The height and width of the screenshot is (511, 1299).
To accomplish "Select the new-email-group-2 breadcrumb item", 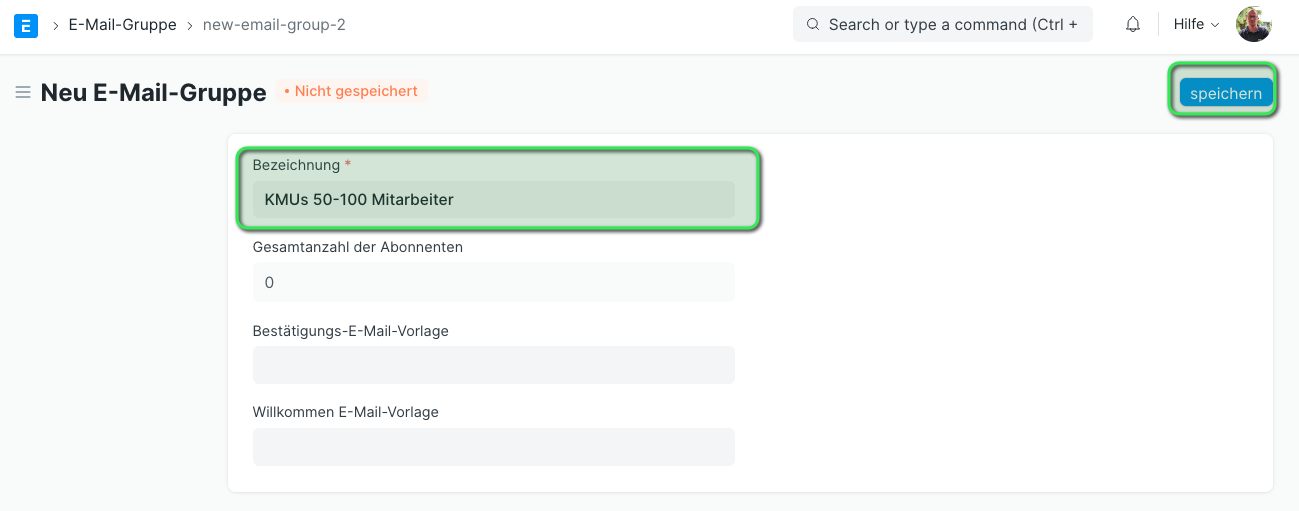I will point(274,25).
